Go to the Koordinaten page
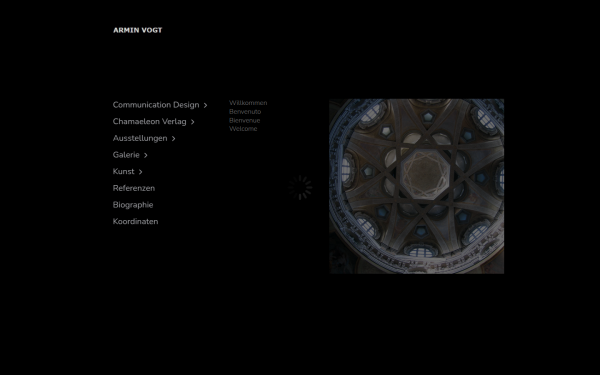This screenshot has height=375, width=600. coord(135,222)
